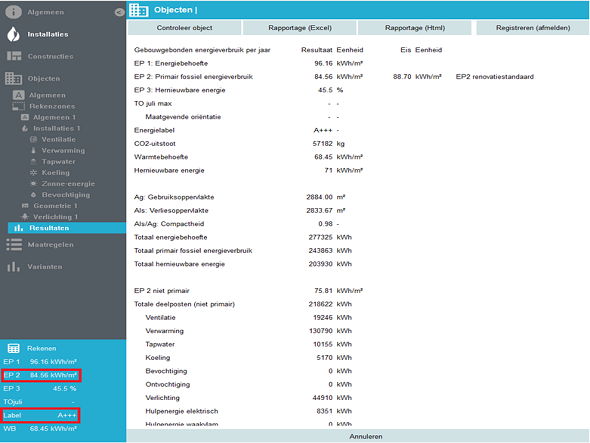Select the highlighted Resultaten item

pyautogui.click(x=67, y=228)
